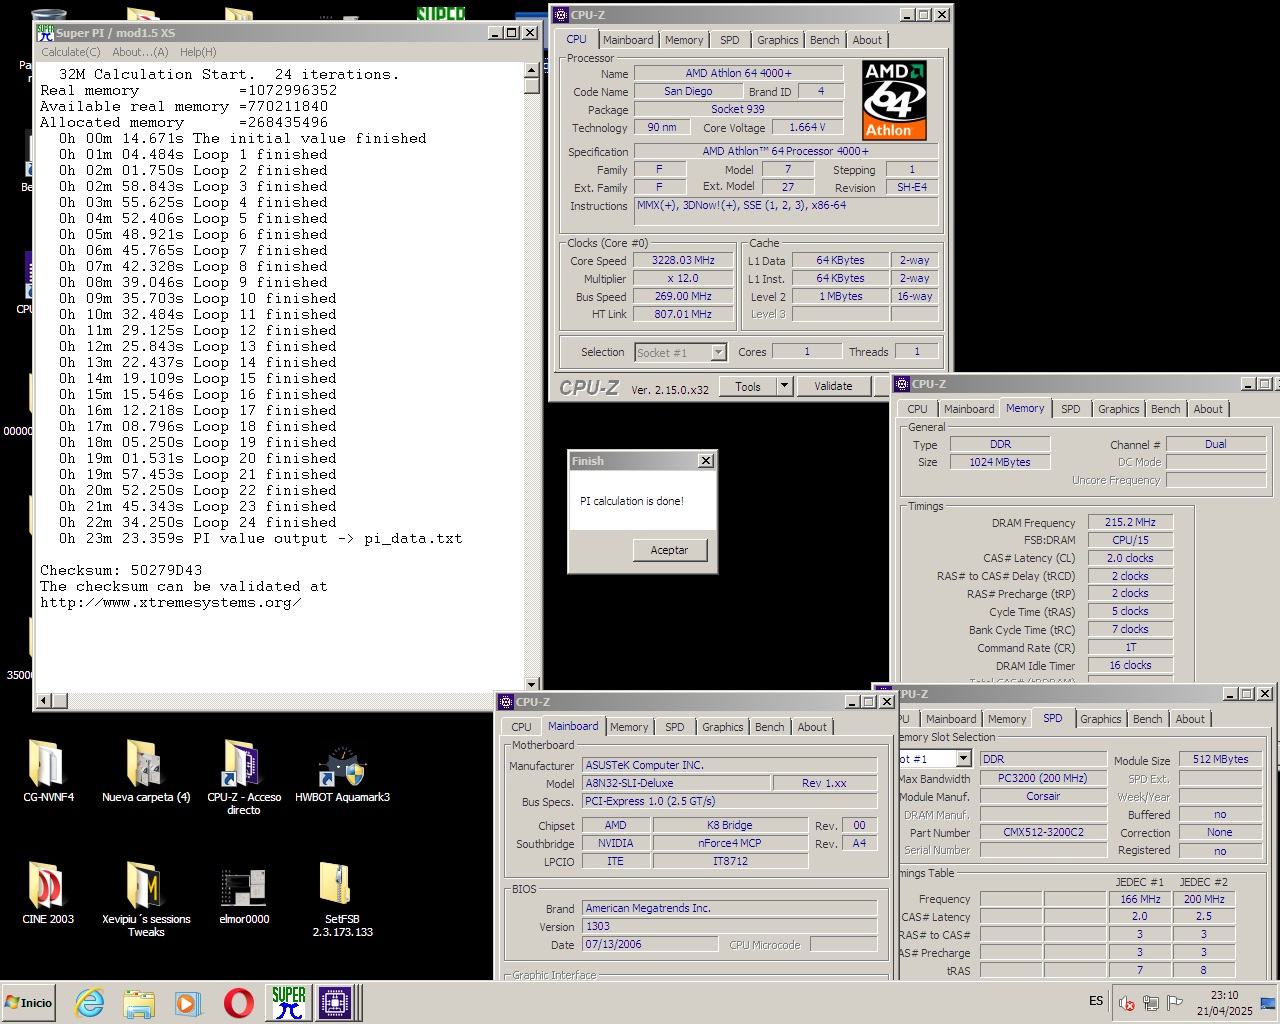Viewport: 1280px width, 1024px height.
Task: Expand the Tools dropdown arrow
Action: 784,386
